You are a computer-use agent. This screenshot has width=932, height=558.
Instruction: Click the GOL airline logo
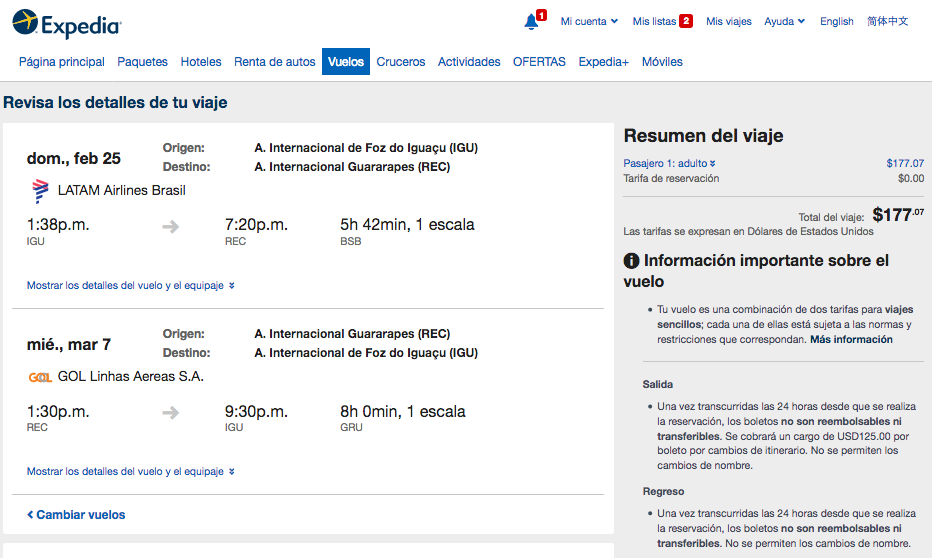pos(40,377)
